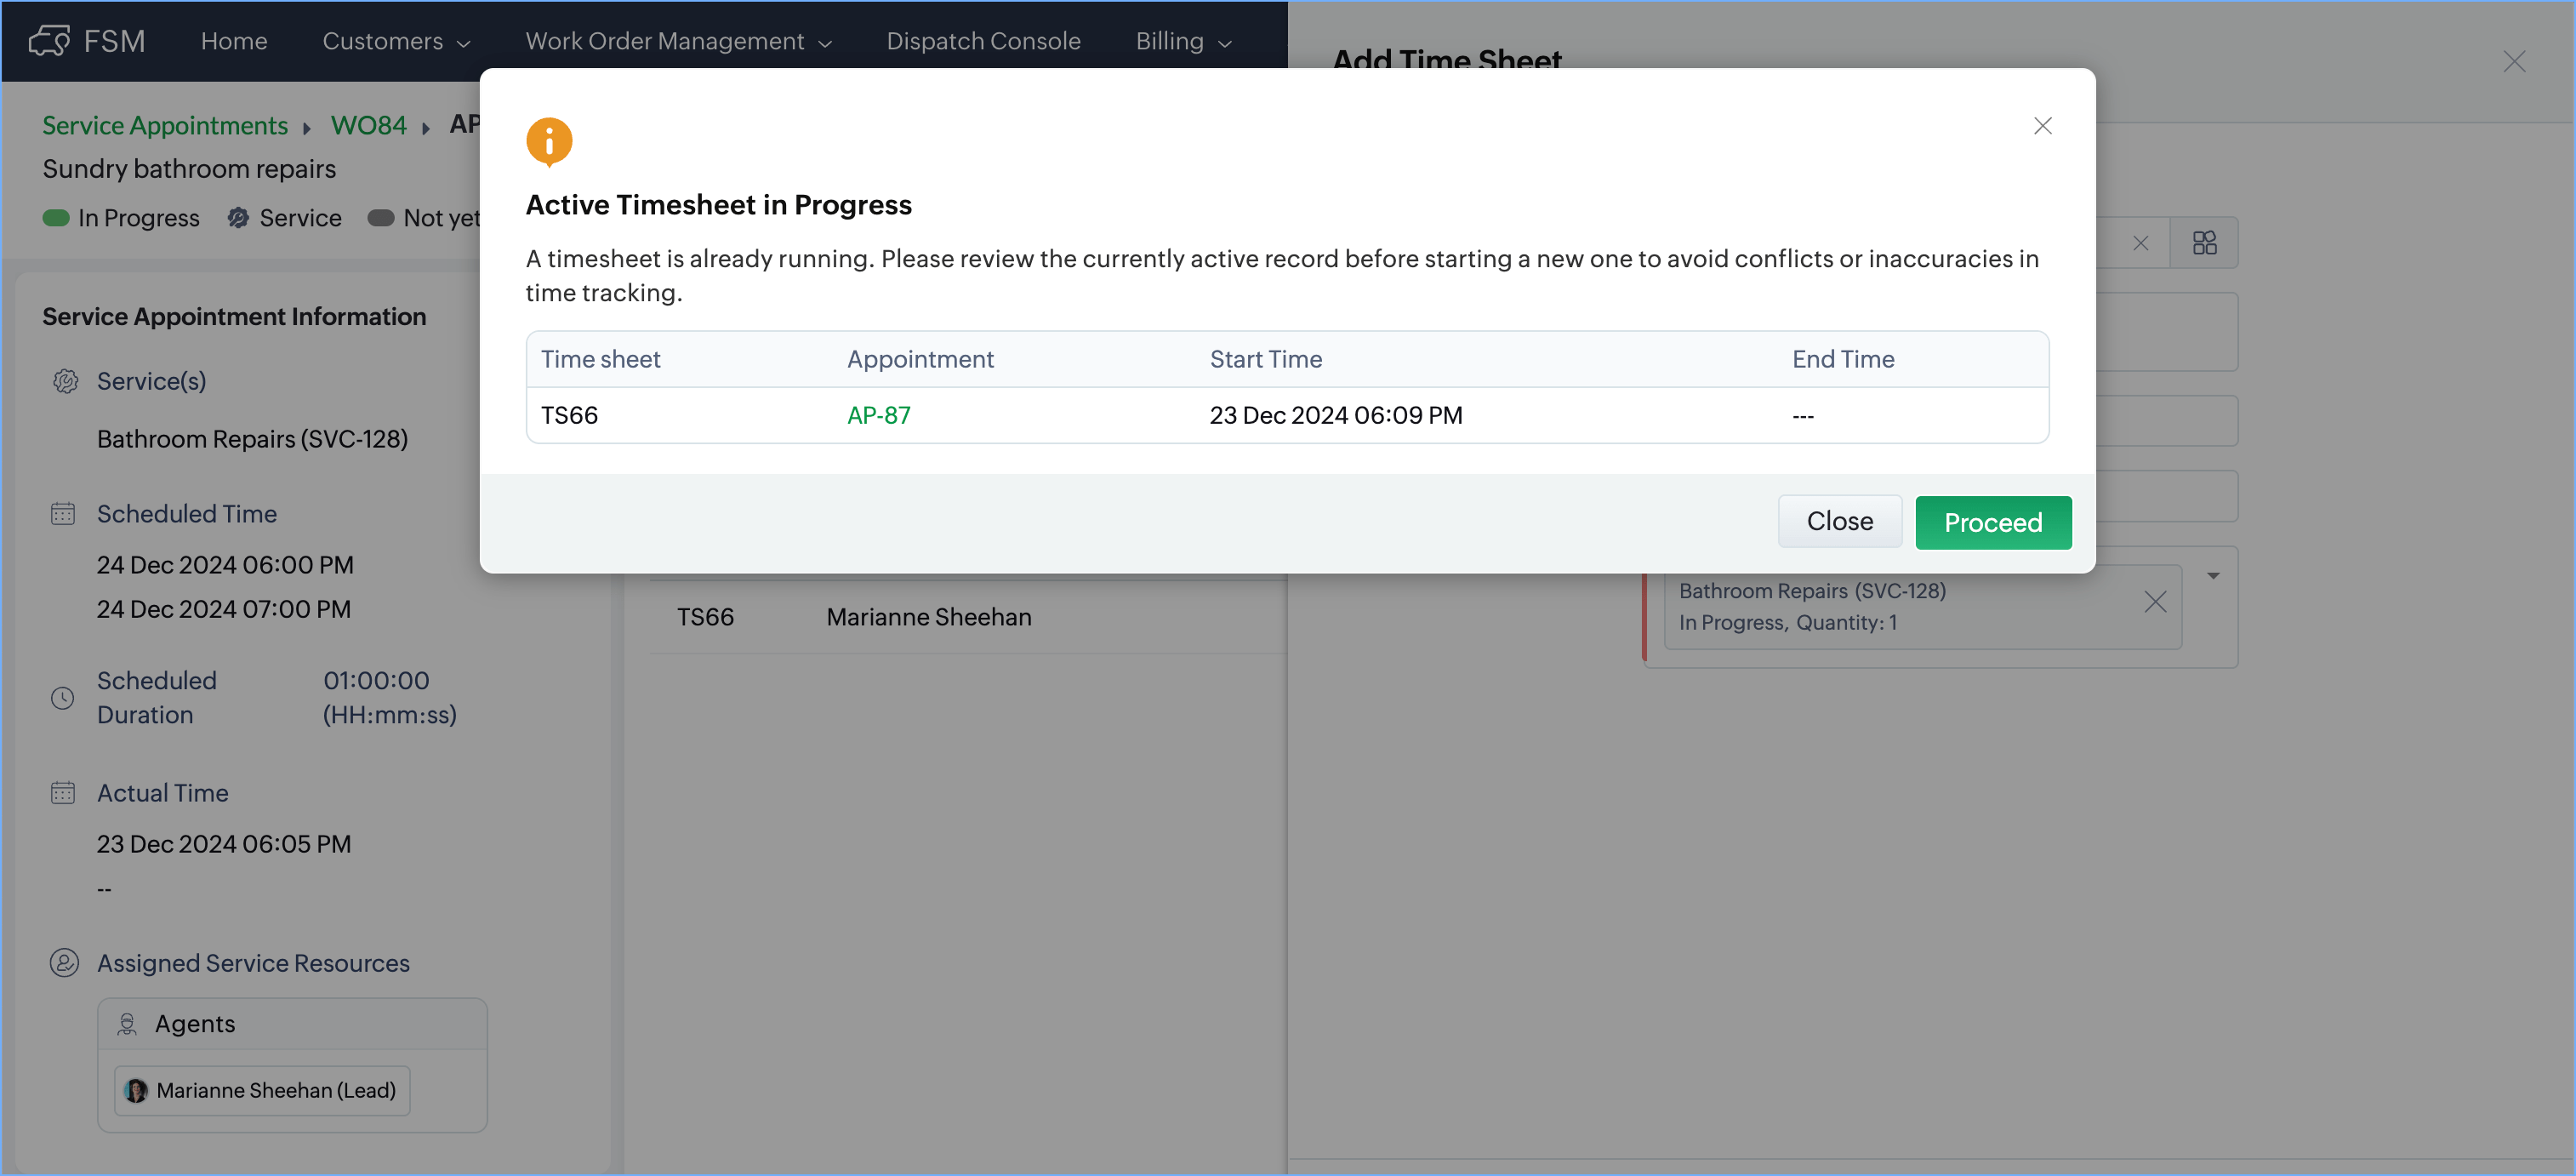Remove the Bathroom Repairs (SVC-128) service tag

click(2155, 602)
